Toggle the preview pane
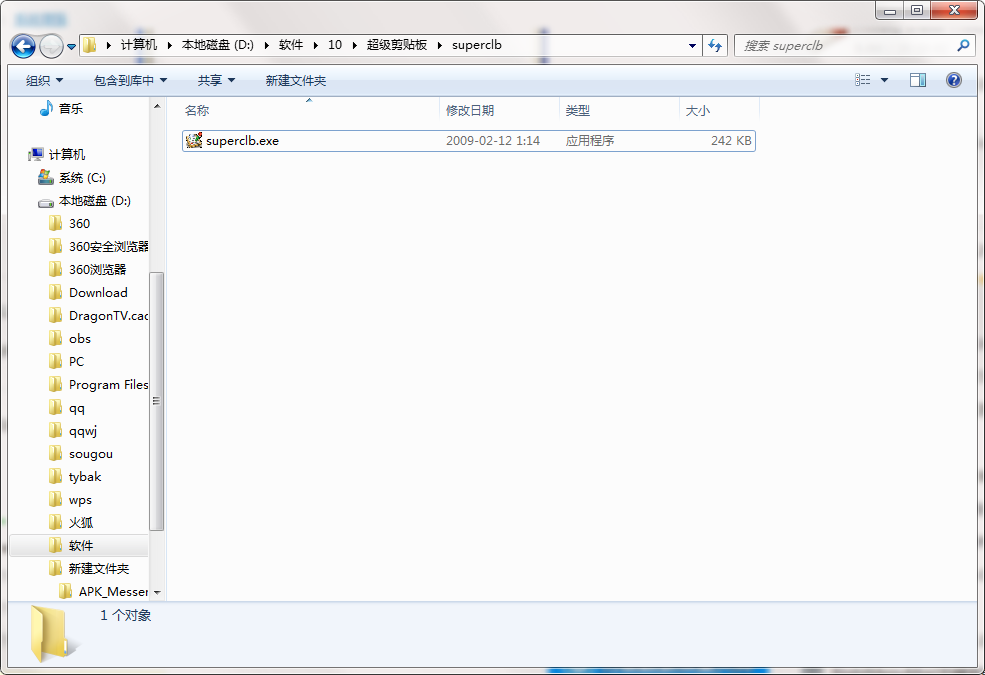Viewport: 985px width, 675px height. pyautogui.click(x=918, y=80)
